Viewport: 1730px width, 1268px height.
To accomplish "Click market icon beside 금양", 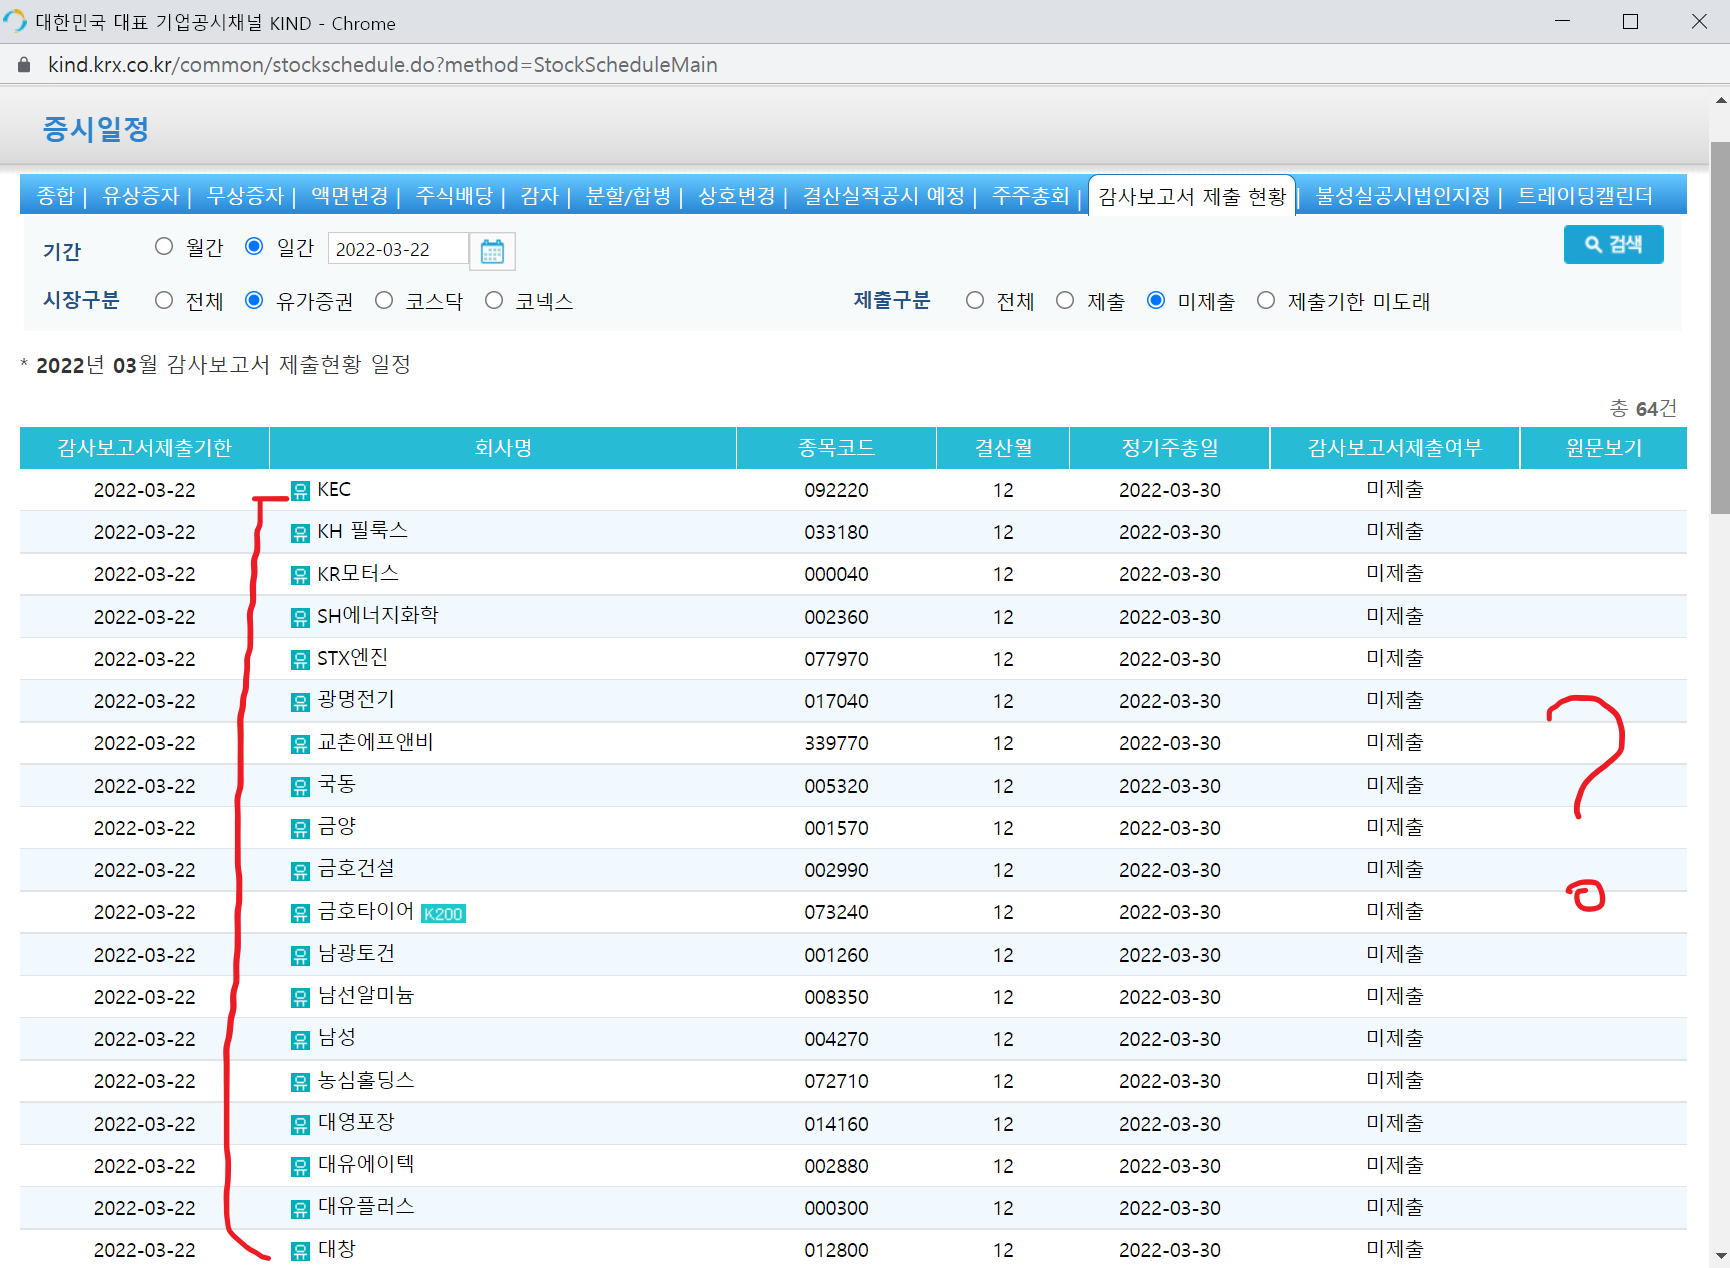I will (300, 829).
